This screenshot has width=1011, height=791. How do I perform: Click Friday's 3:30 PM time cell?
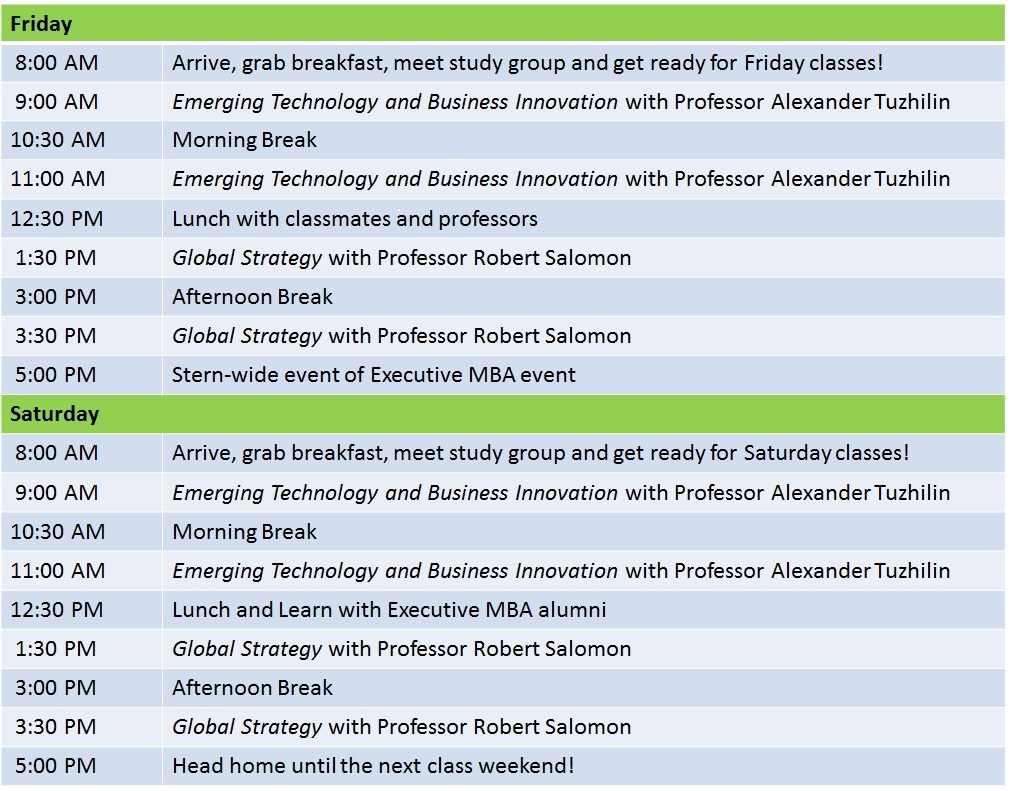57,336
